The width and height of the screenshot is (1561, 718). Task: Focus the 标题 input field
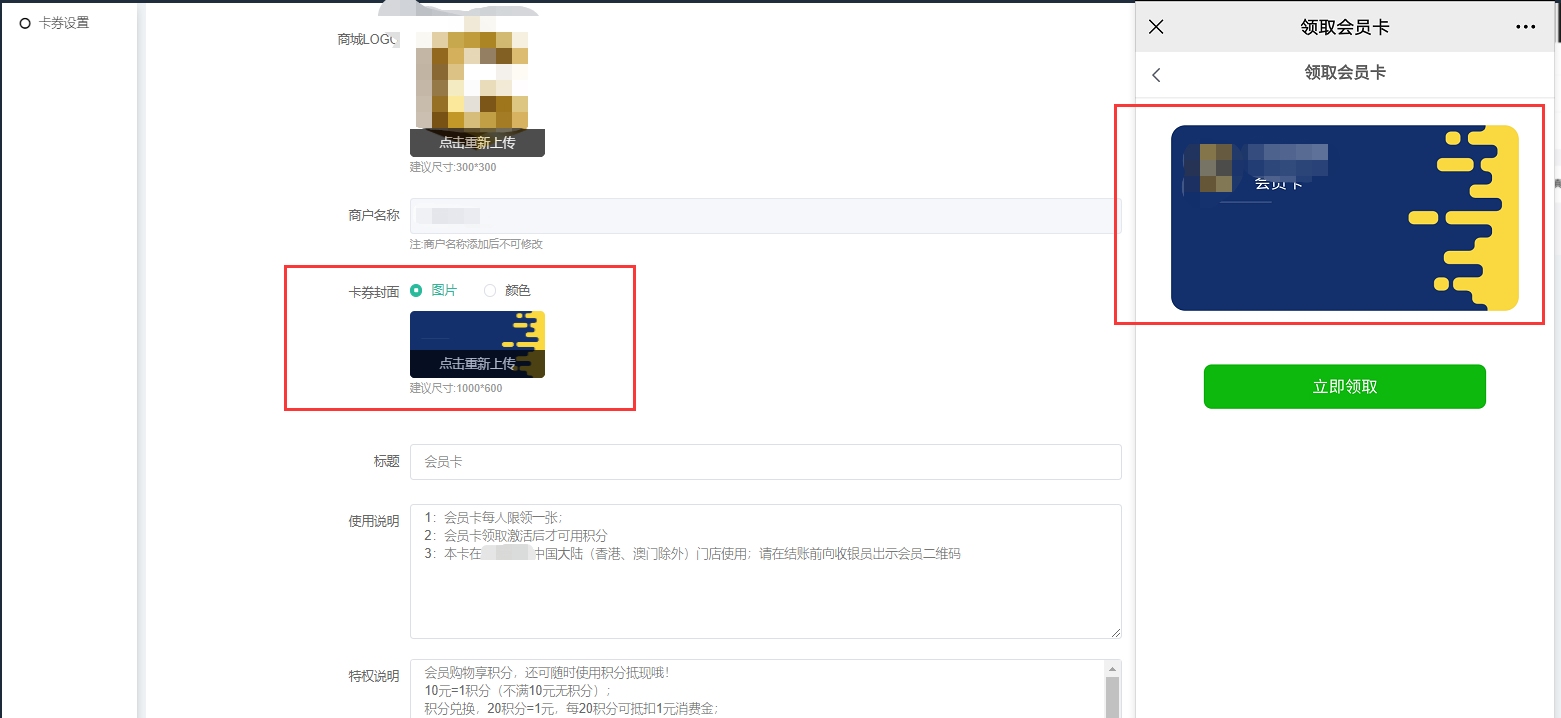pyautogui.click(x=765, y=462)
